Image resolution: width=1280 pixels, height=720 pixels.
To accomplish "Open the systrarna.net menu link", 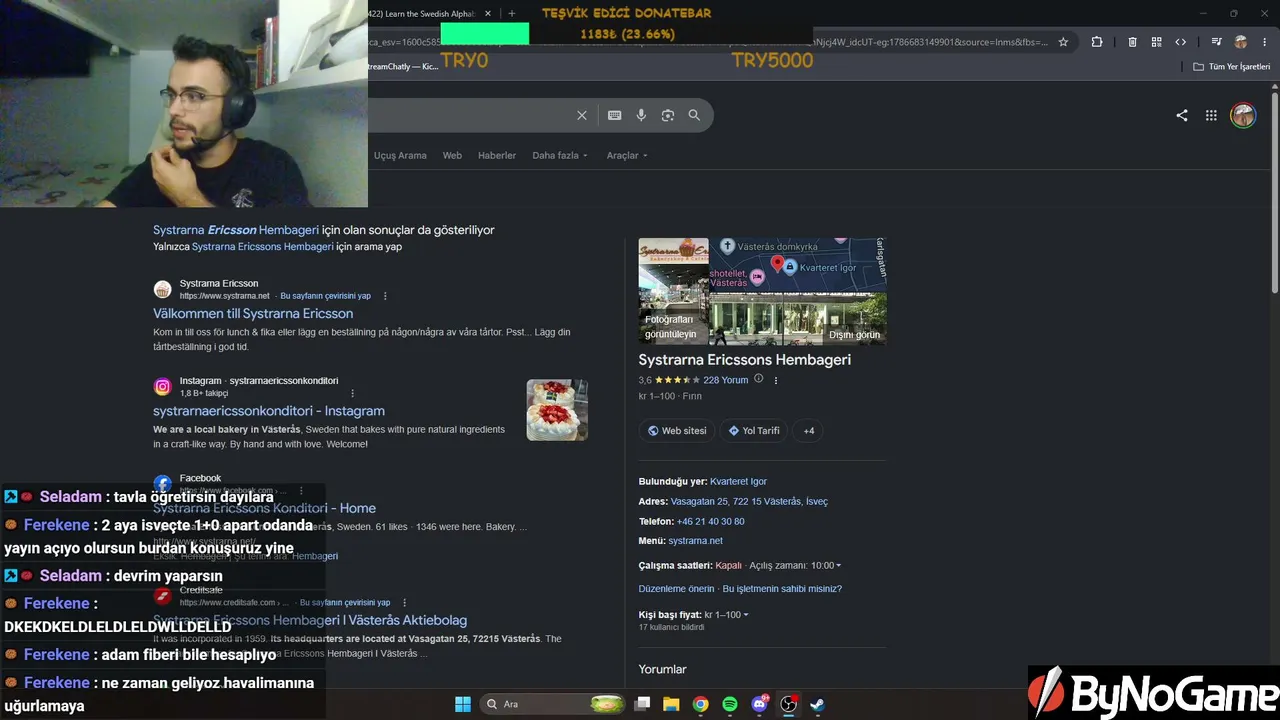I will pyautogui.click(x=695, y=541).
